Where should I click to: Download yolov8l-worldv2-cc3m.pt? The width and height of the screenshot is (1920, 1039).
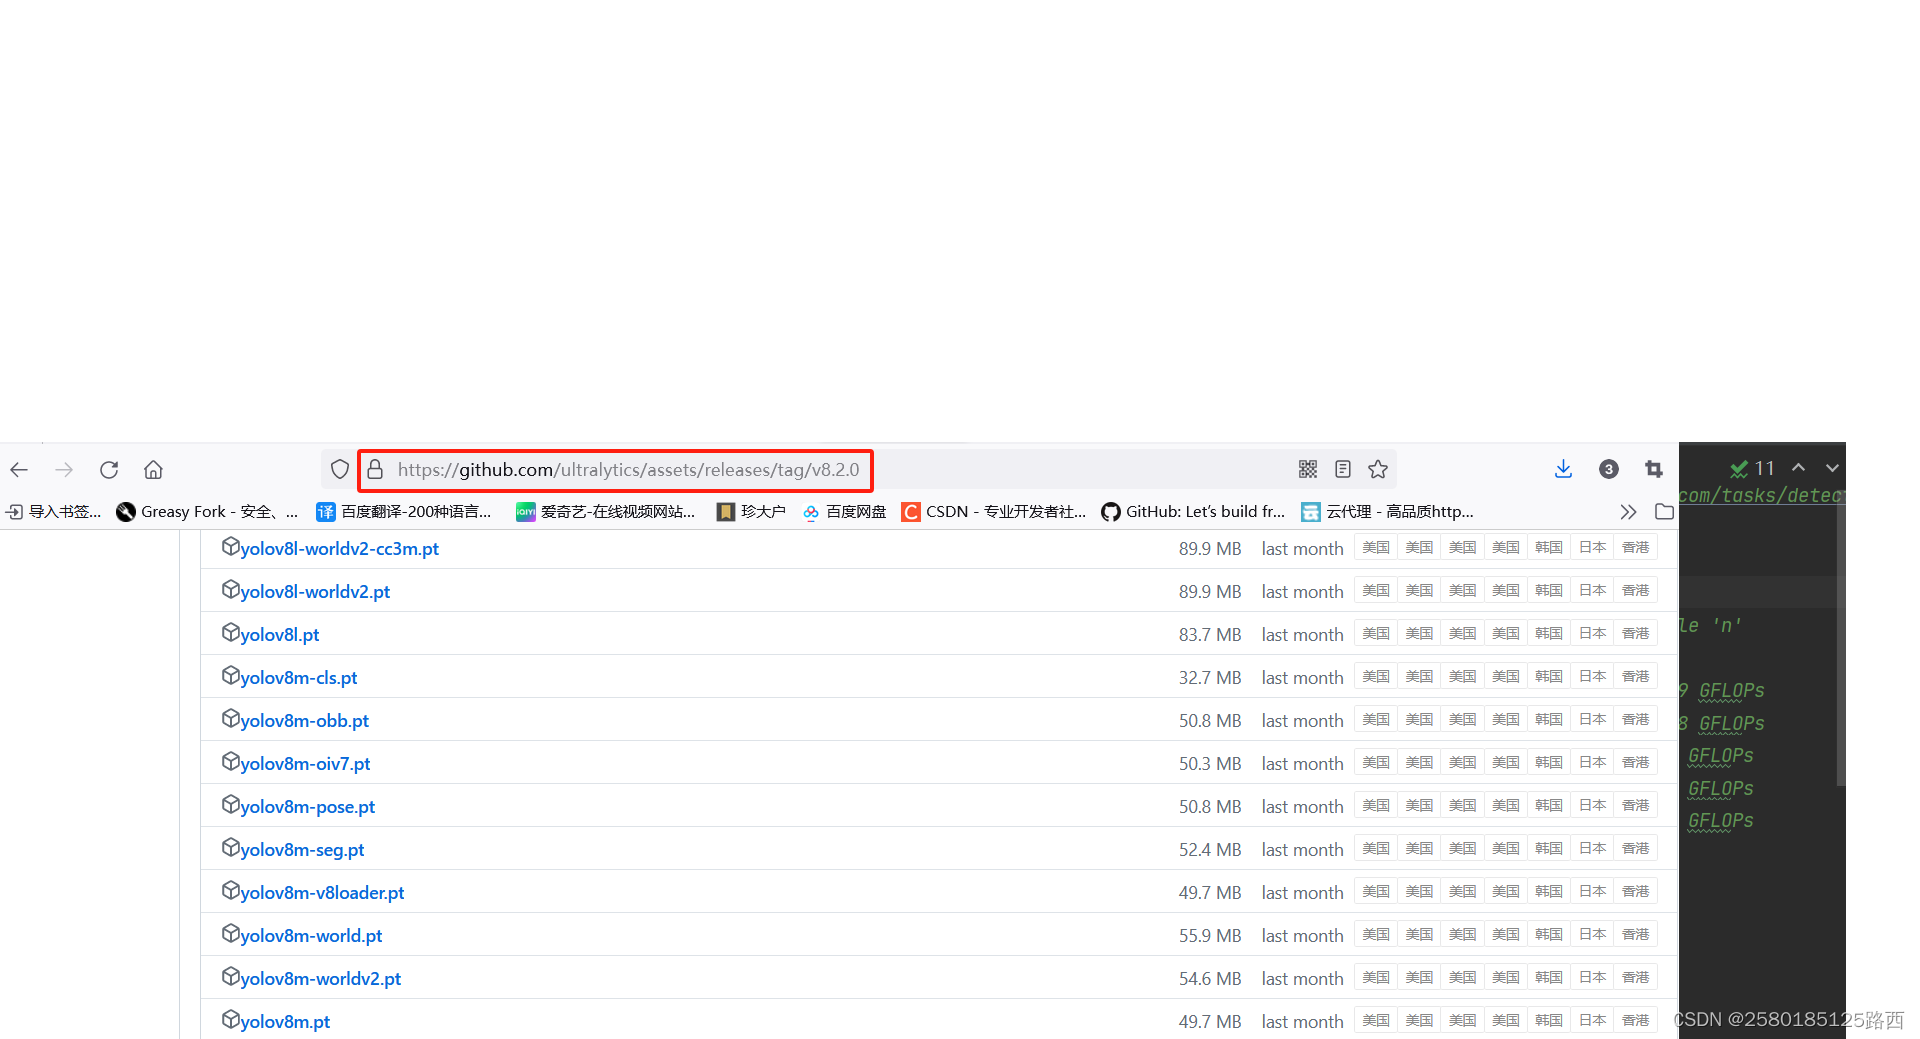click(x=339, y=549)
